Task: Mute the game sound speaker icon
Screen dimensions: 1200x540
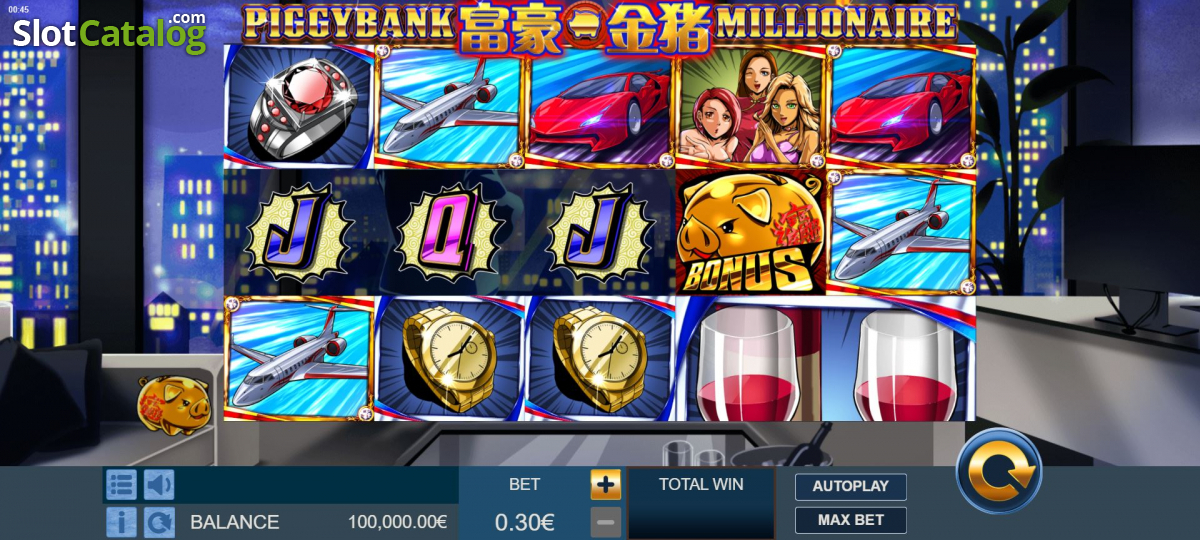Action: tap(159, 485)
